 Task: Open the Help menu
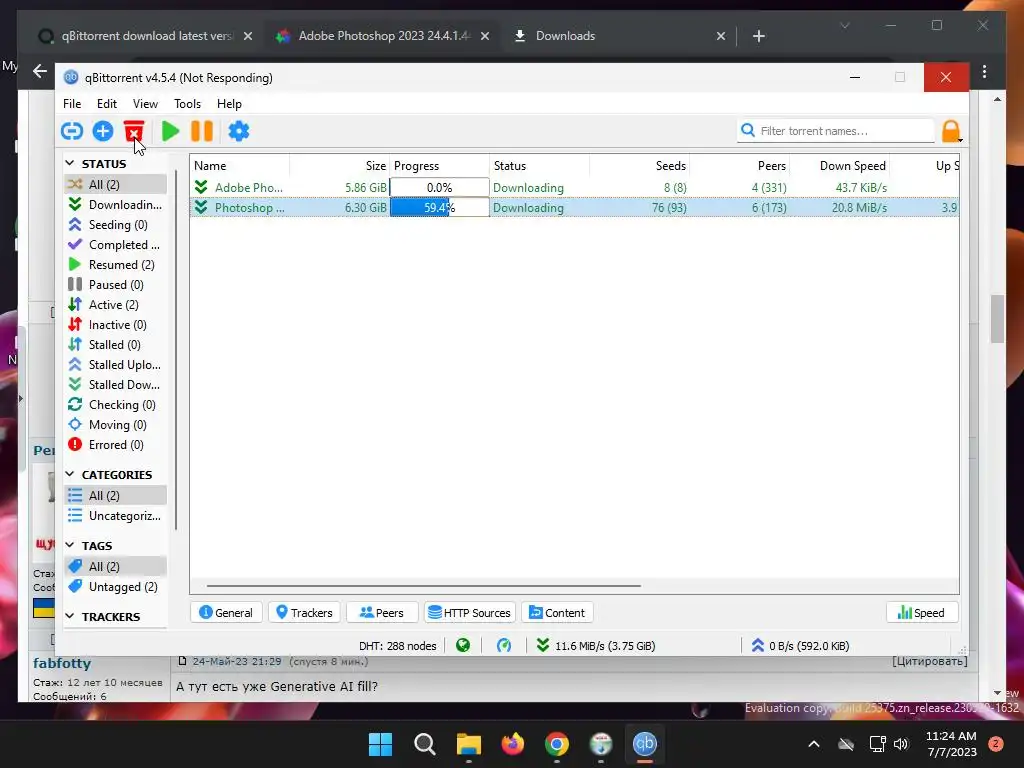pos(229,104)
